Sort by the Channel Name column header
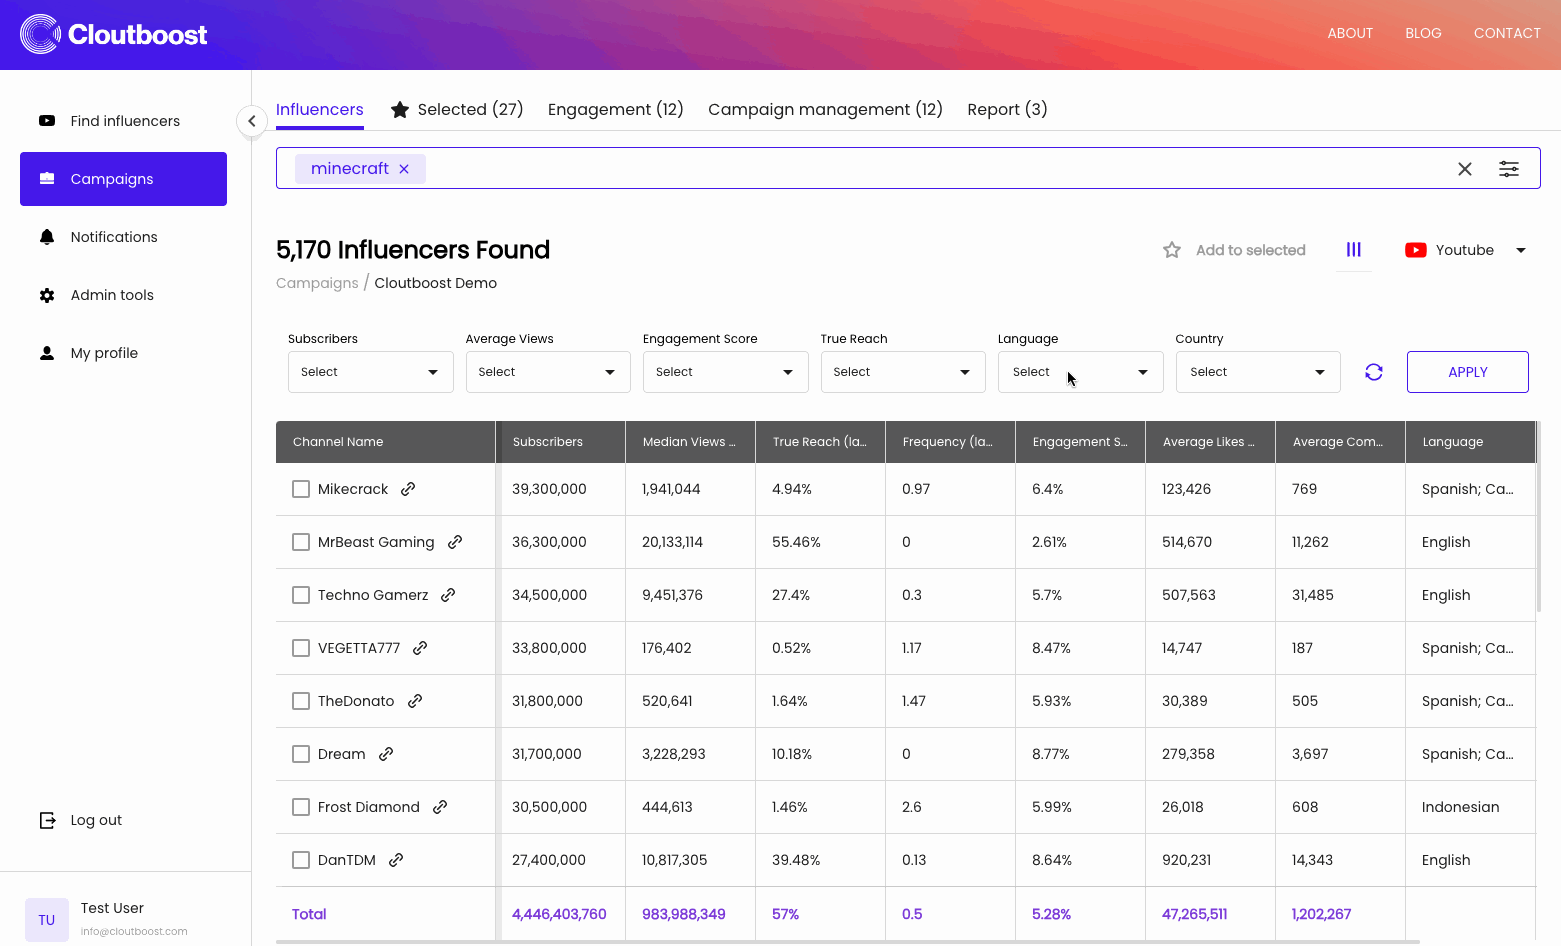1561x946 pixels. click(386, 442)
